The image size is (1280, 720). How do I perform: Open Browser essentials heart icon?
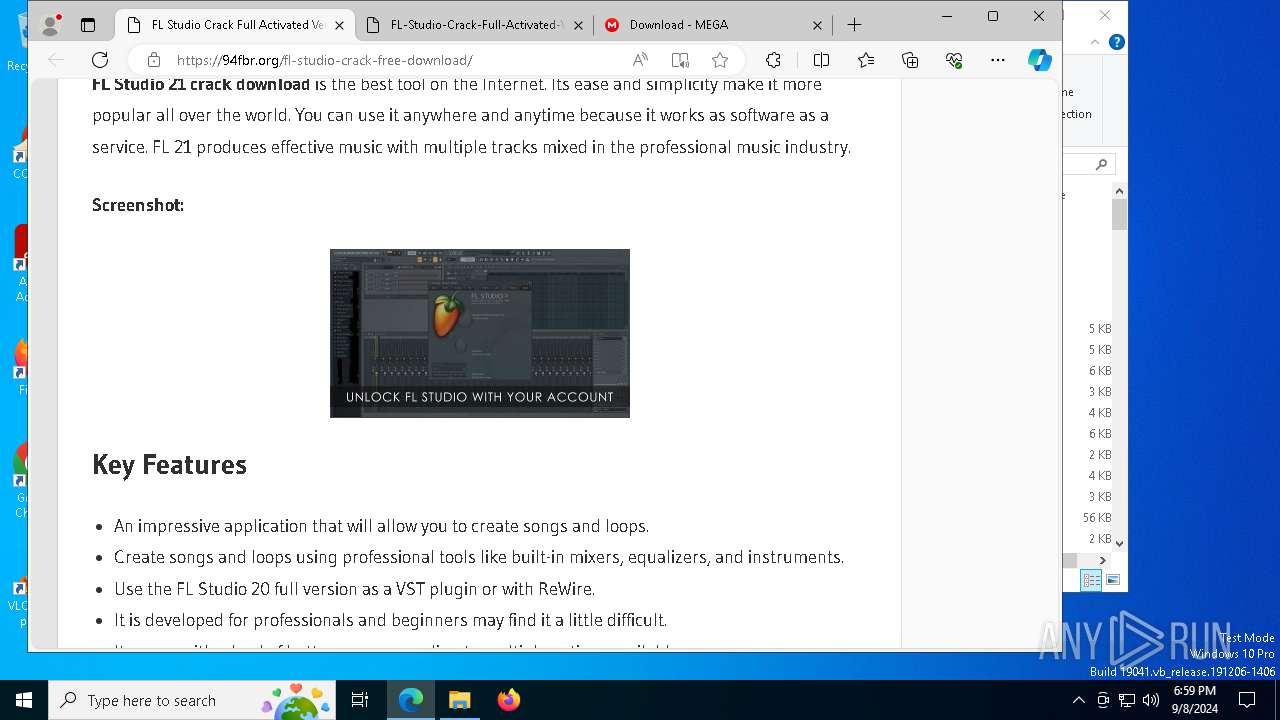[x=954, y=60]
